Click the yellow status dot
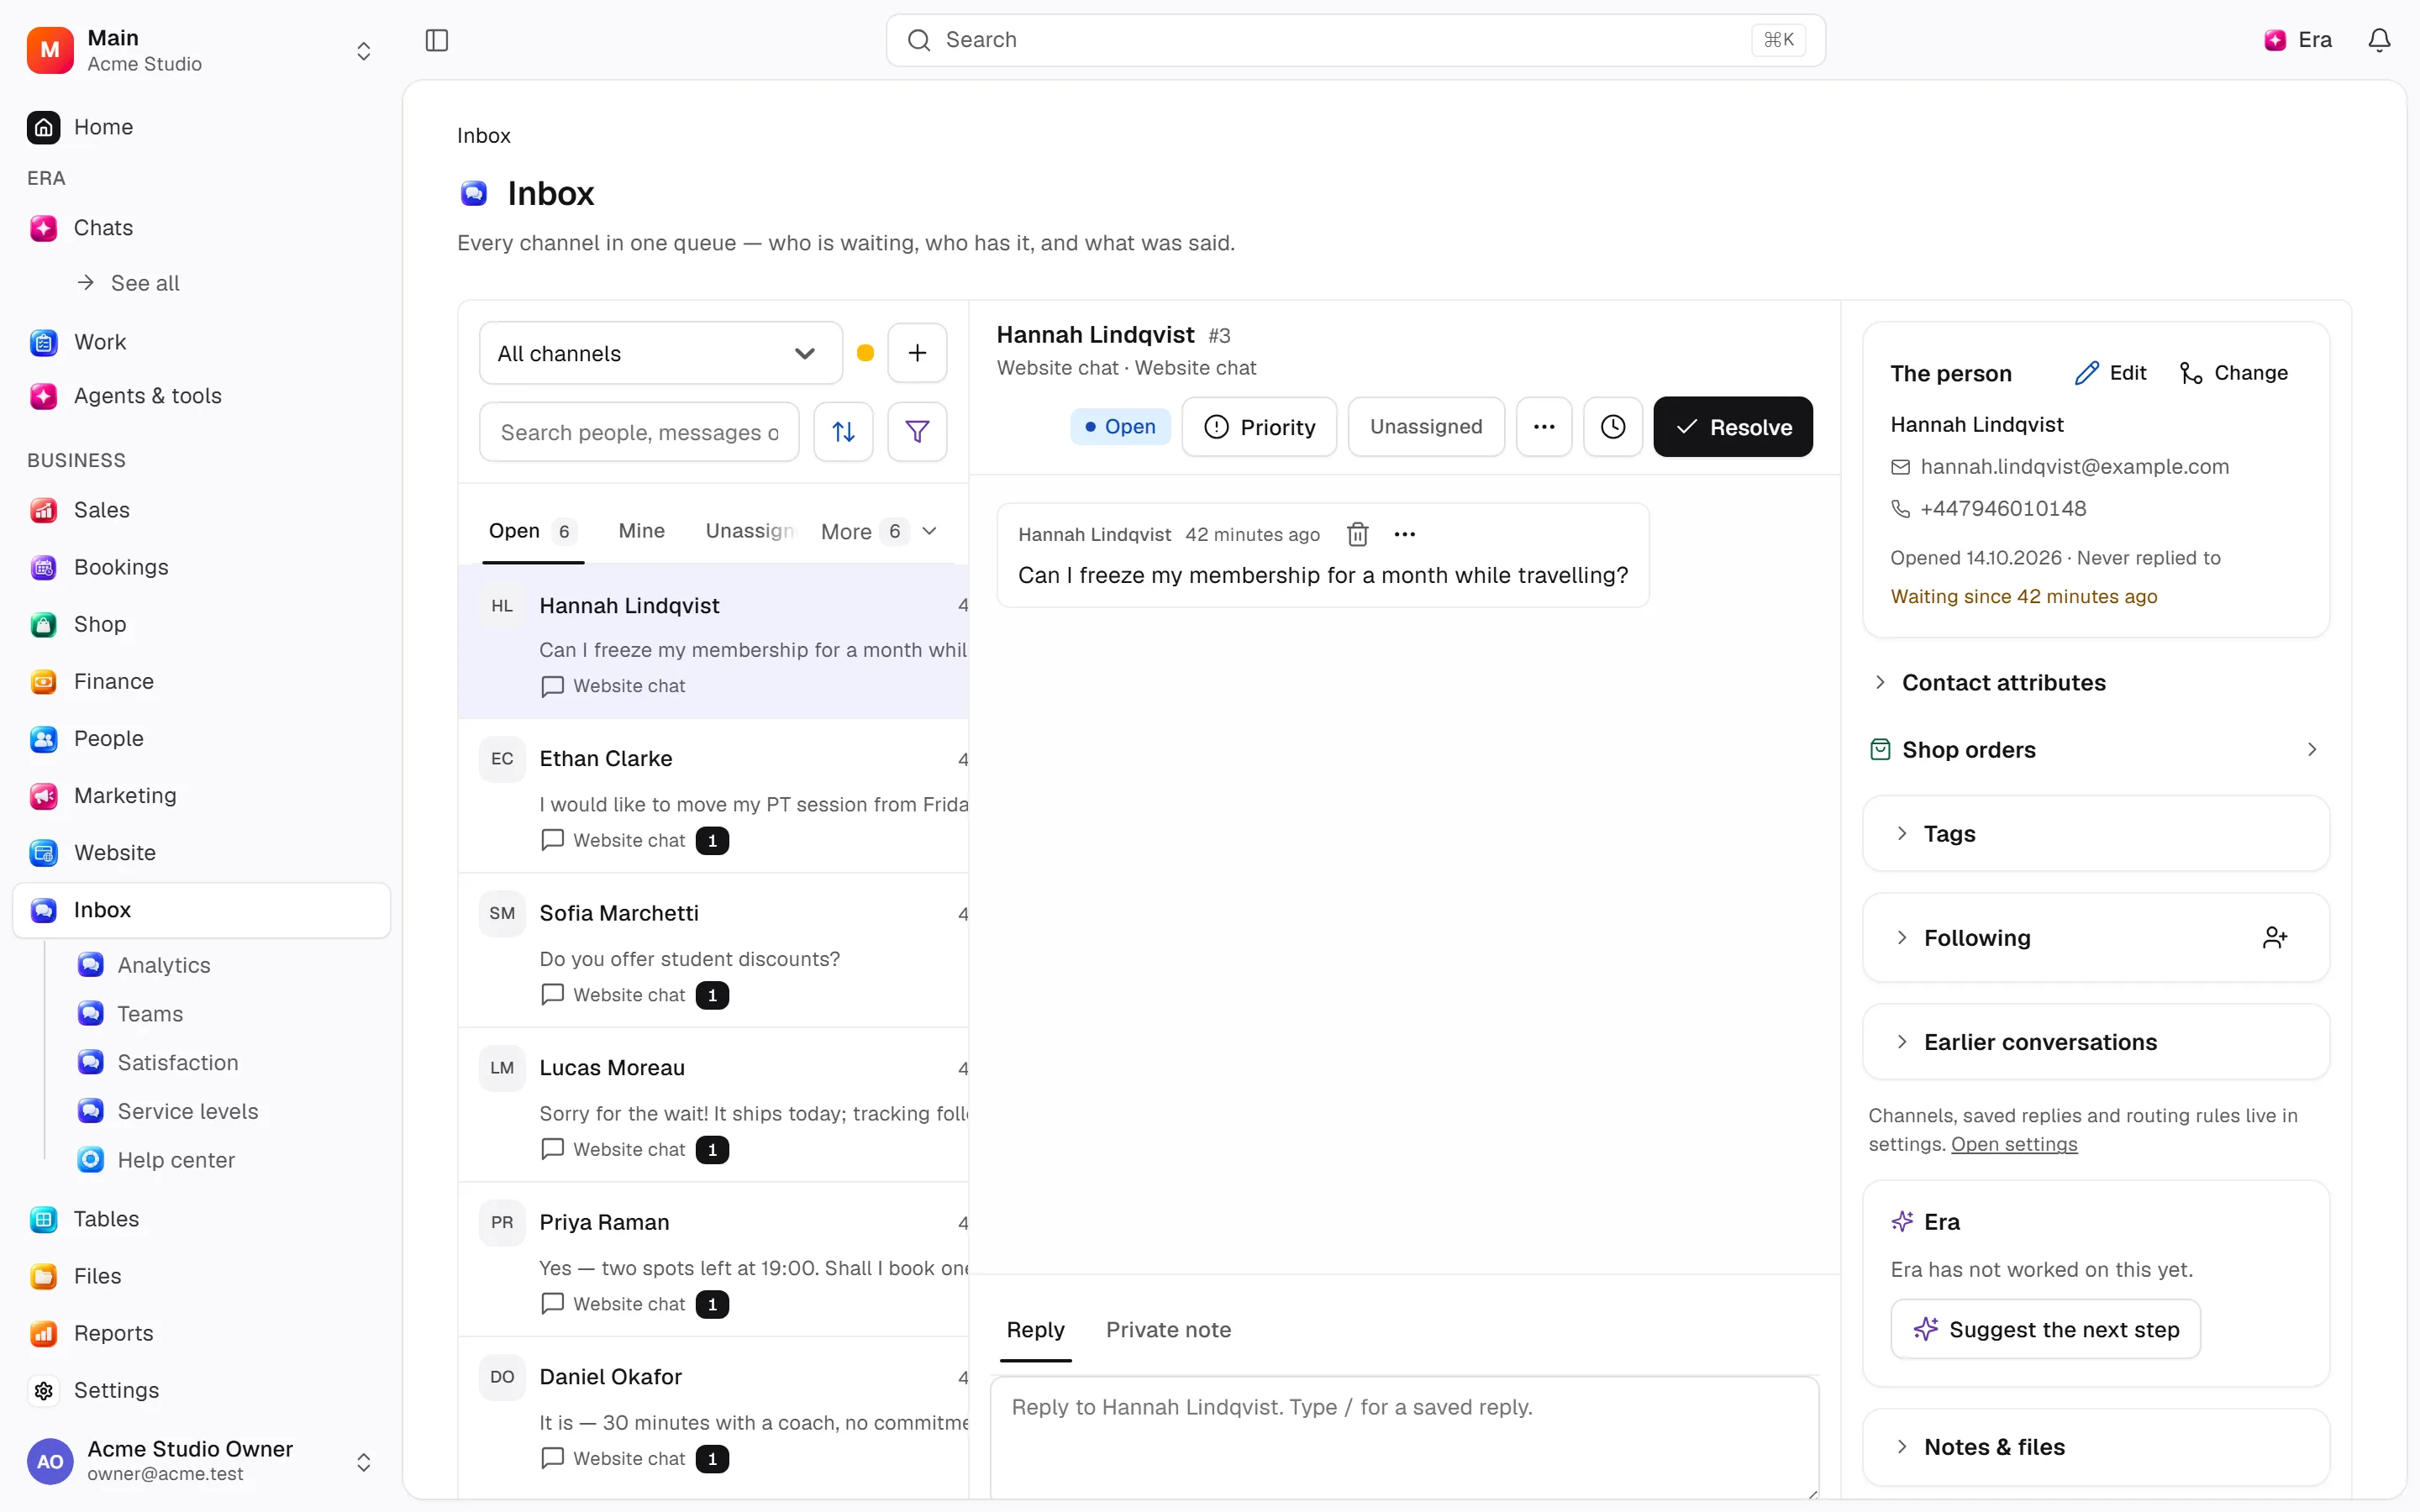The image size is (2420, 1512). [865, 353]
